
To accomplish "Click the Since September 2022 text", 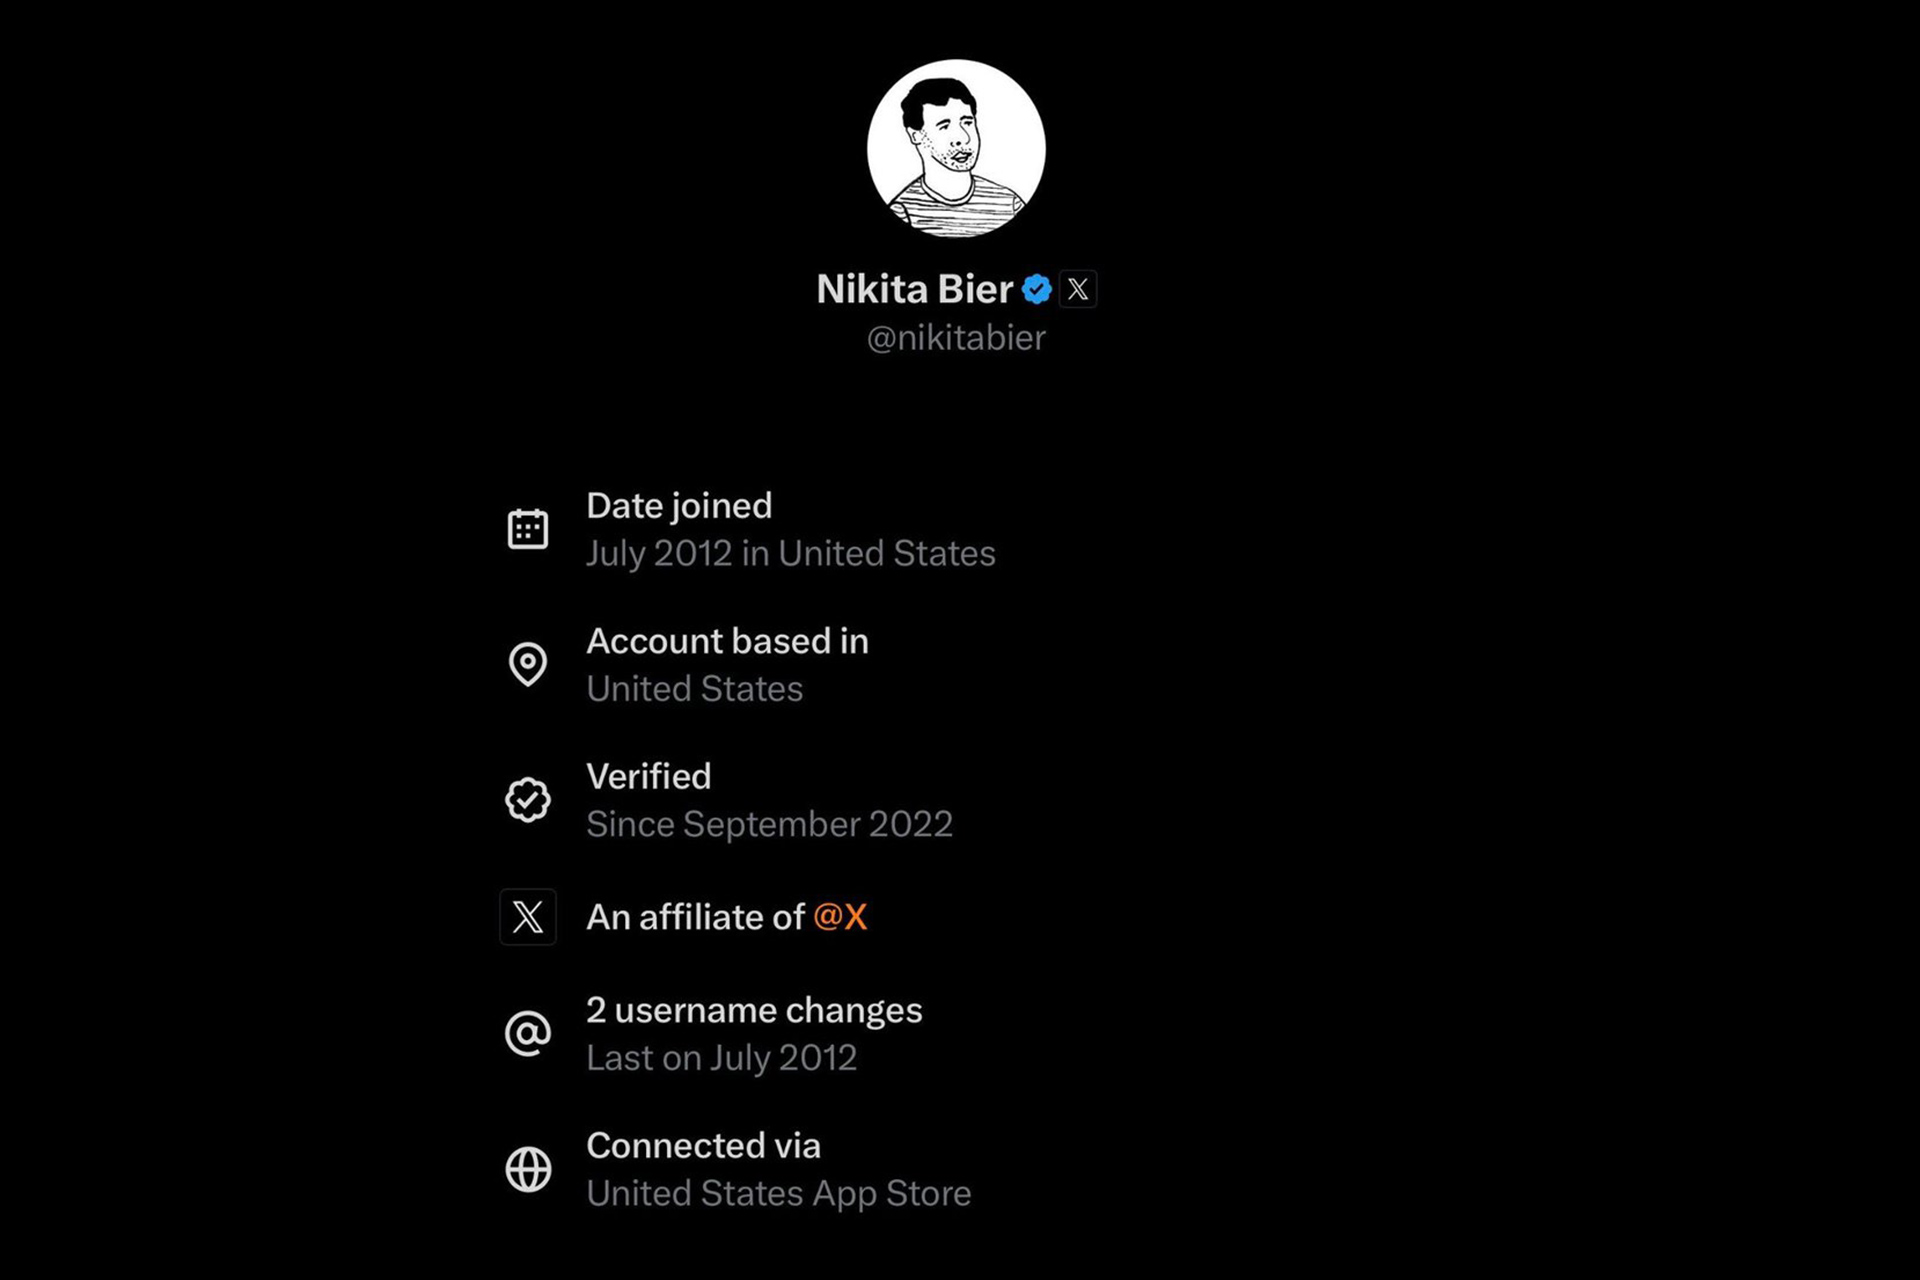I will tap(769, 824).
